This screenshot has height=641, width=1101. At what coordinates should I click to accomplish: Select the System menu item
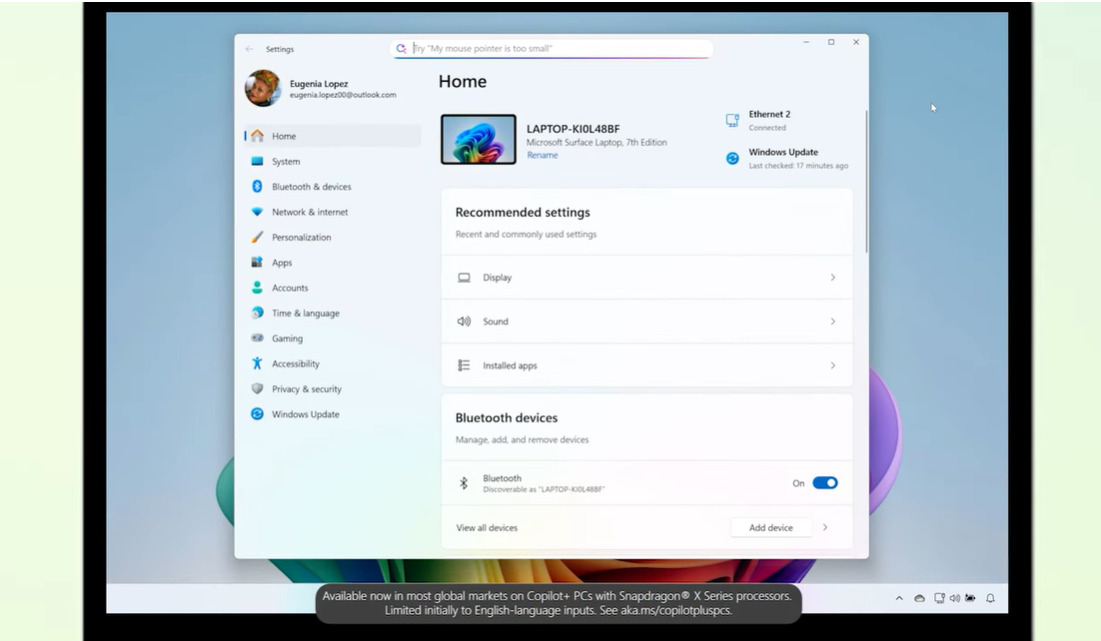[x=285, y=162]
